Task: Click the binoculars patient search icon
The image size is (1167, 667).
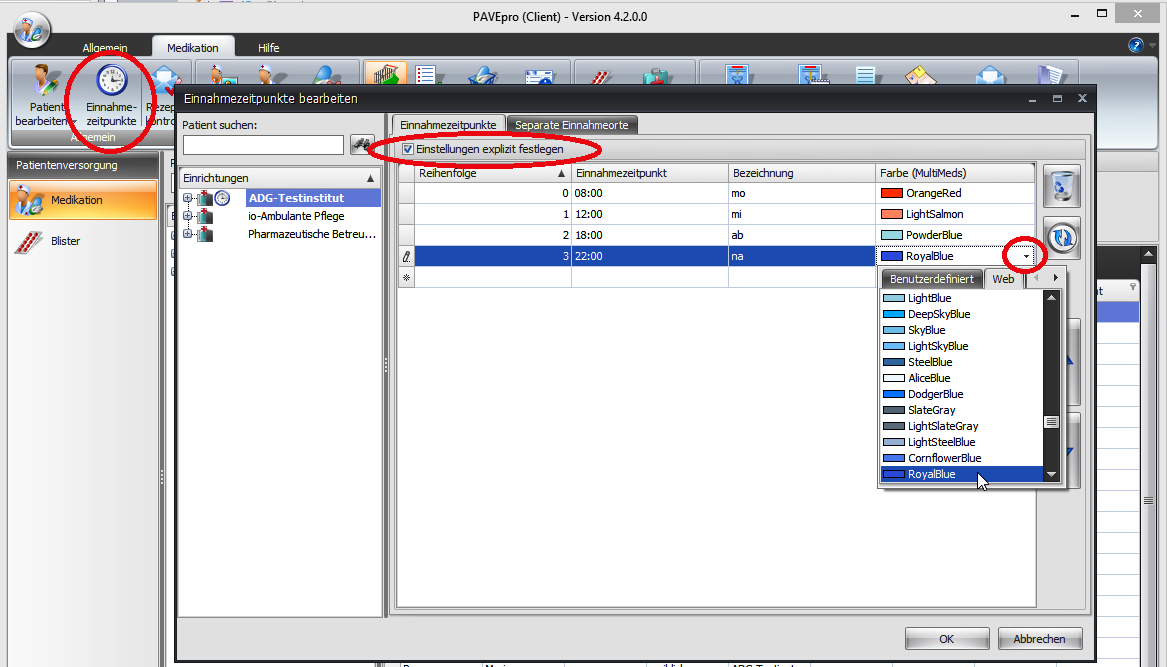Action: tap(361, 145)
